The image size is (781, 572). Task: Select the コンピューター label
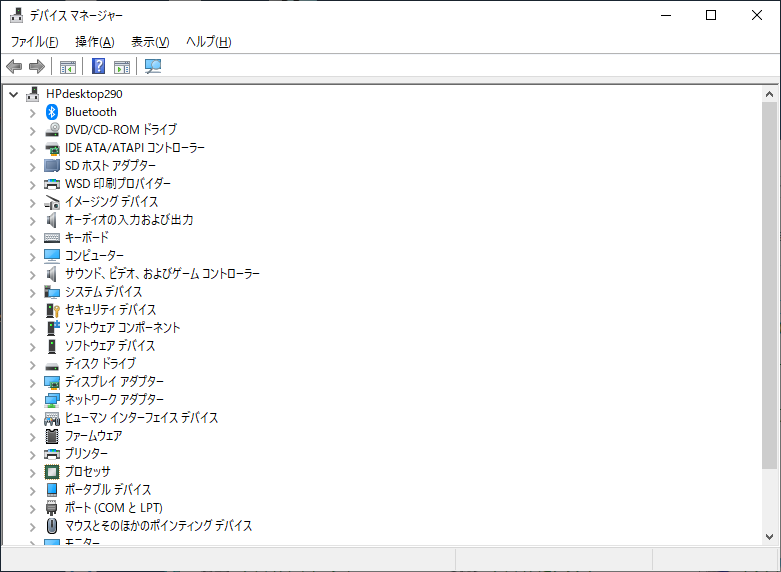pyautogui.click(x=95, y=256)
